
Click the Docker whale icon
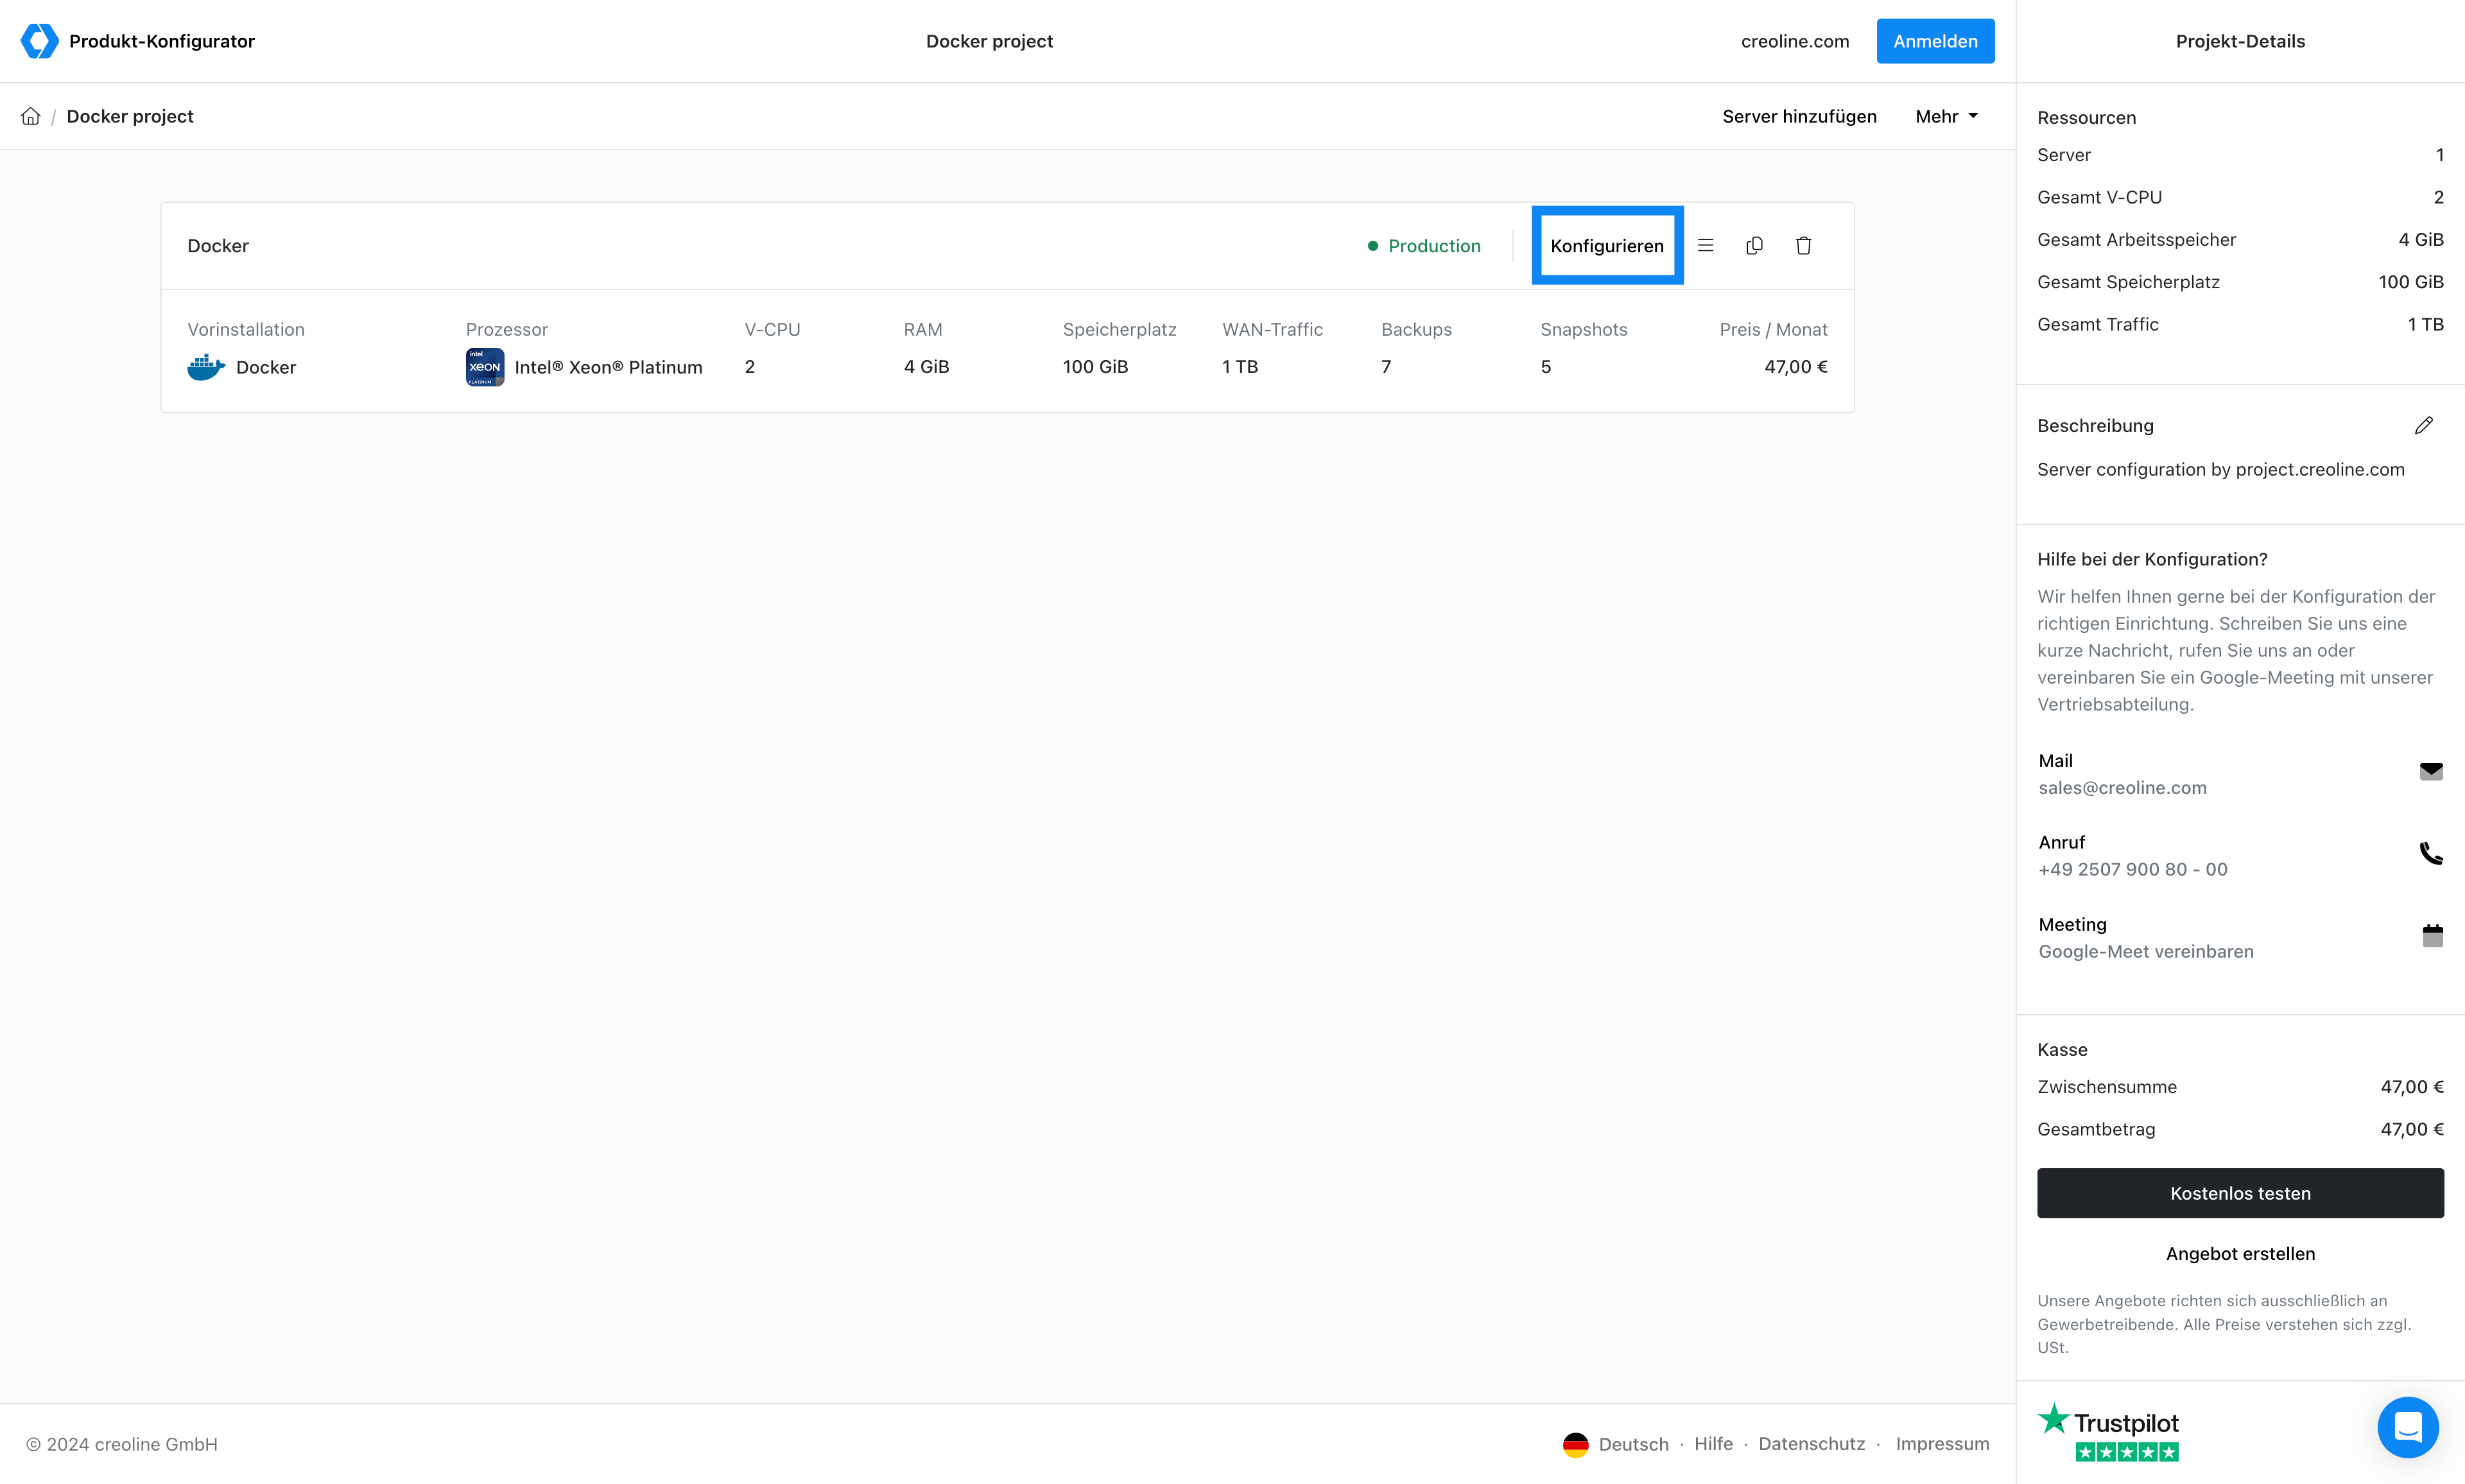click(206, 367)
